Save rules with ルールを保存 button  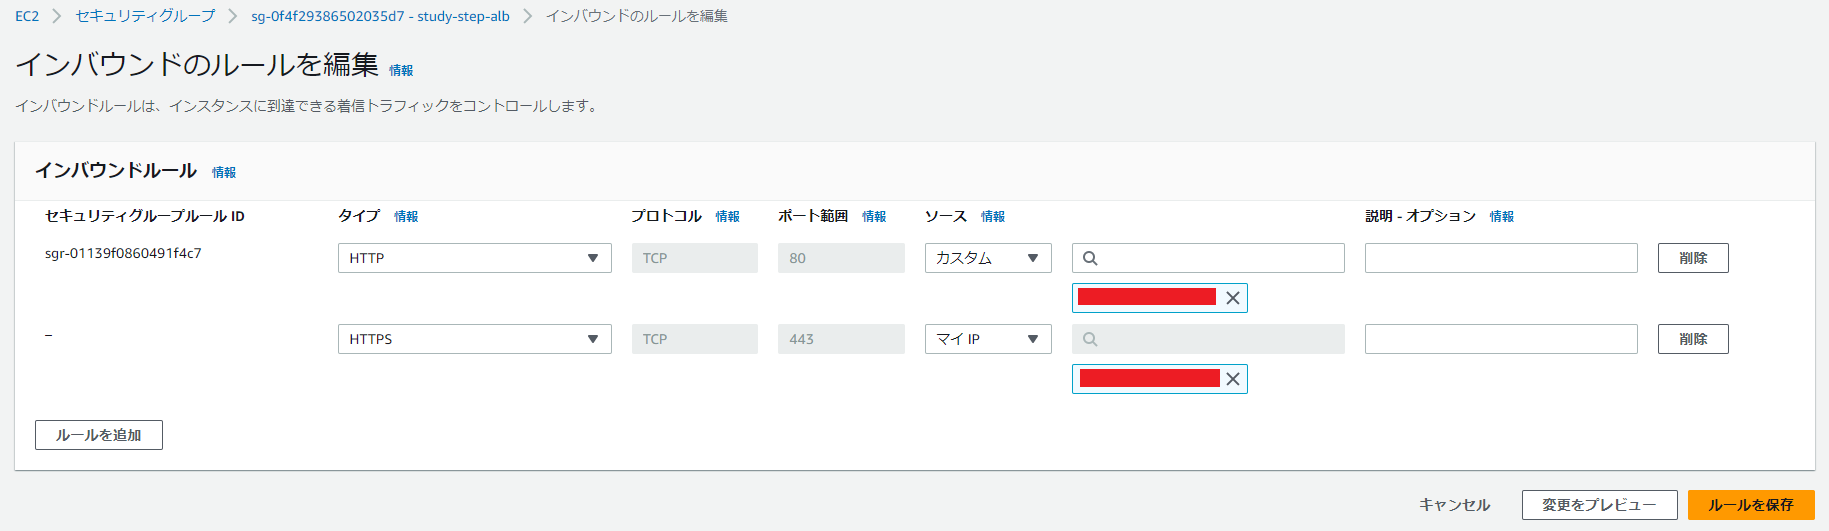(x=1751, y=505)
